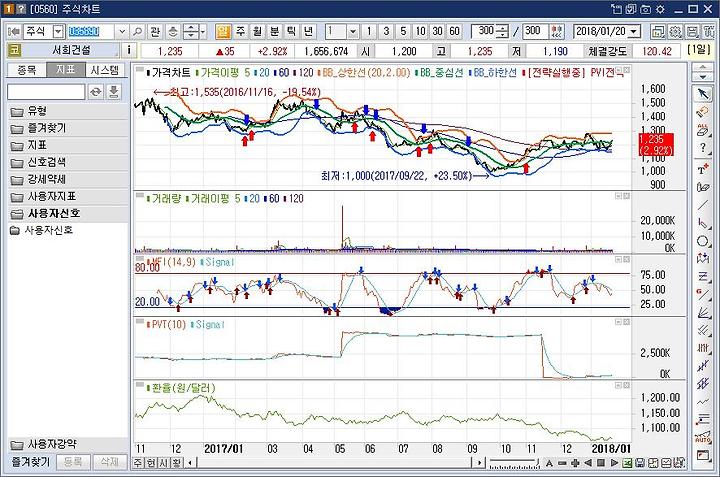
Task: Switch to 분 minute chart period
Action: [274, 32]
